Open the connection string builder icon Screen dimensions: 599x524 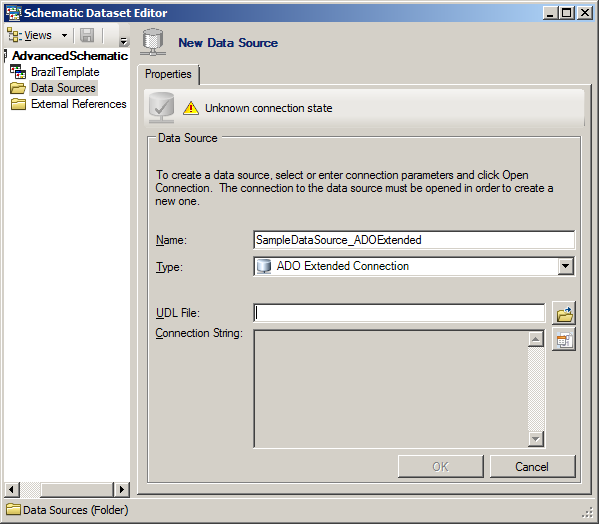564,340
